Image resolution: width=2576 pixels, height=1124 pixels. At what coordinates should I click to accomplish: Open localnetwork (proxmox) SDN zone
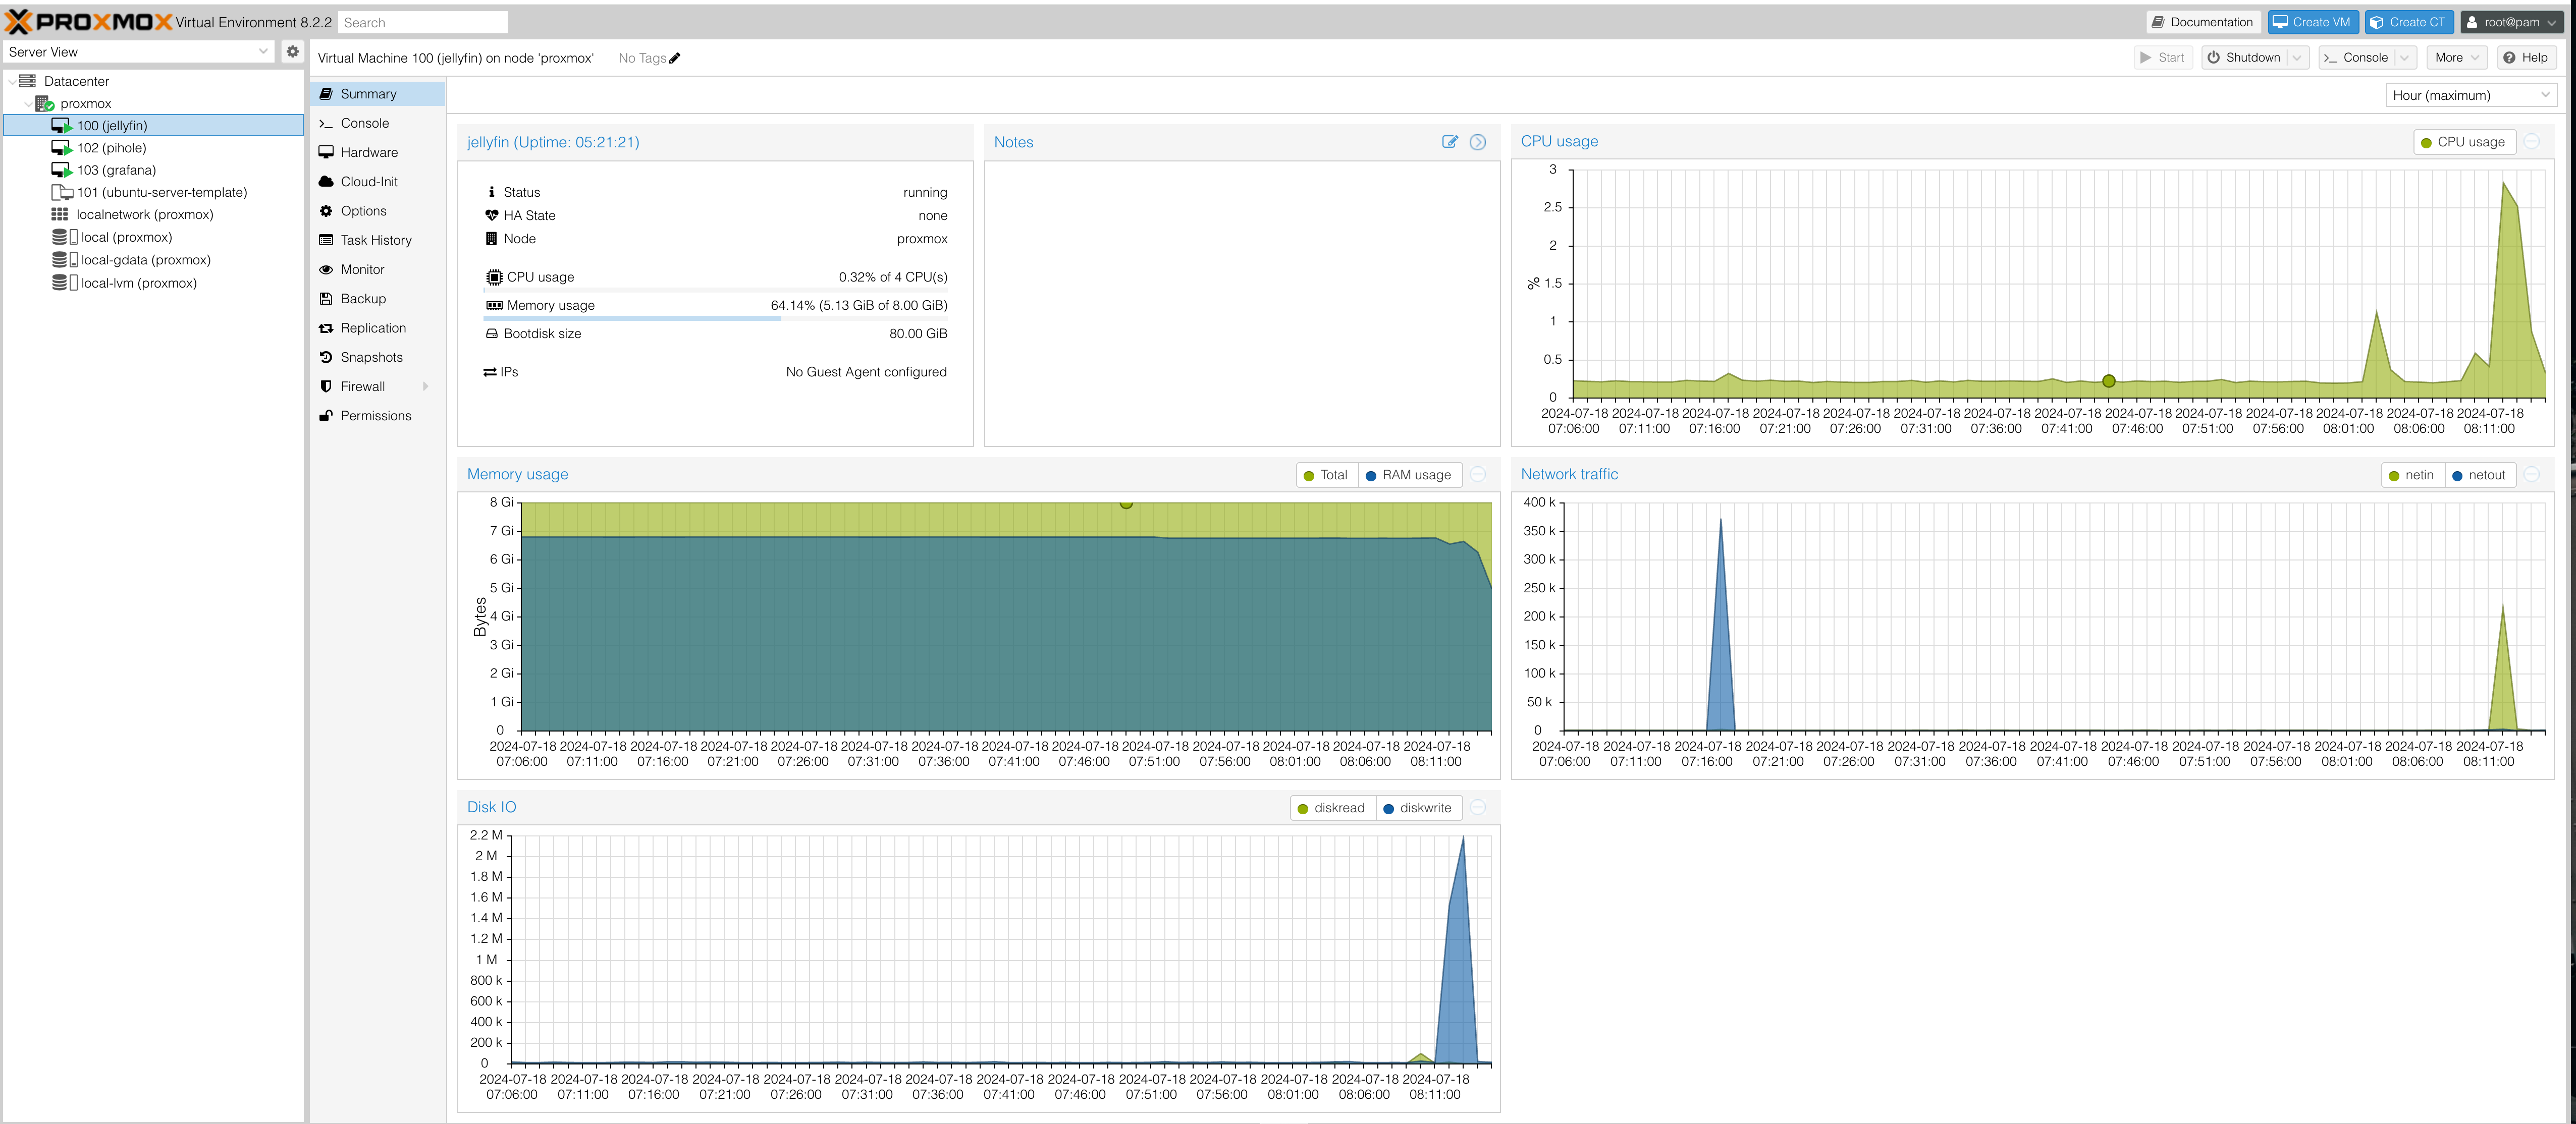pyautogui.click(x=154, y=214)
